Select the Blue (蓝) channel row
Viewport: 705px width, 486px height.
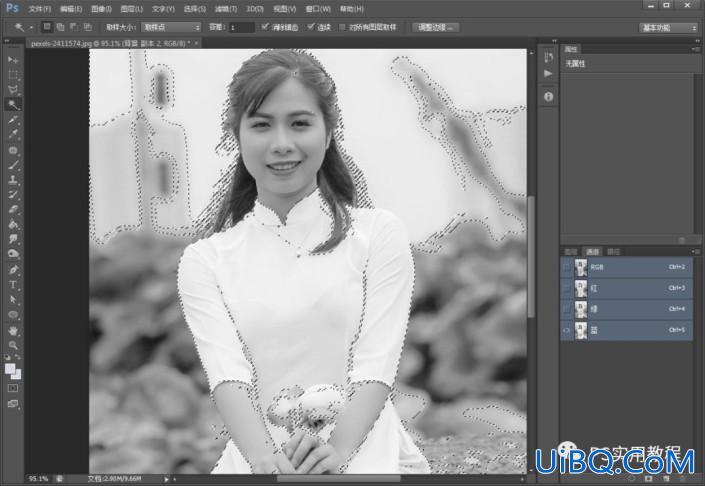tap(626, 330)
